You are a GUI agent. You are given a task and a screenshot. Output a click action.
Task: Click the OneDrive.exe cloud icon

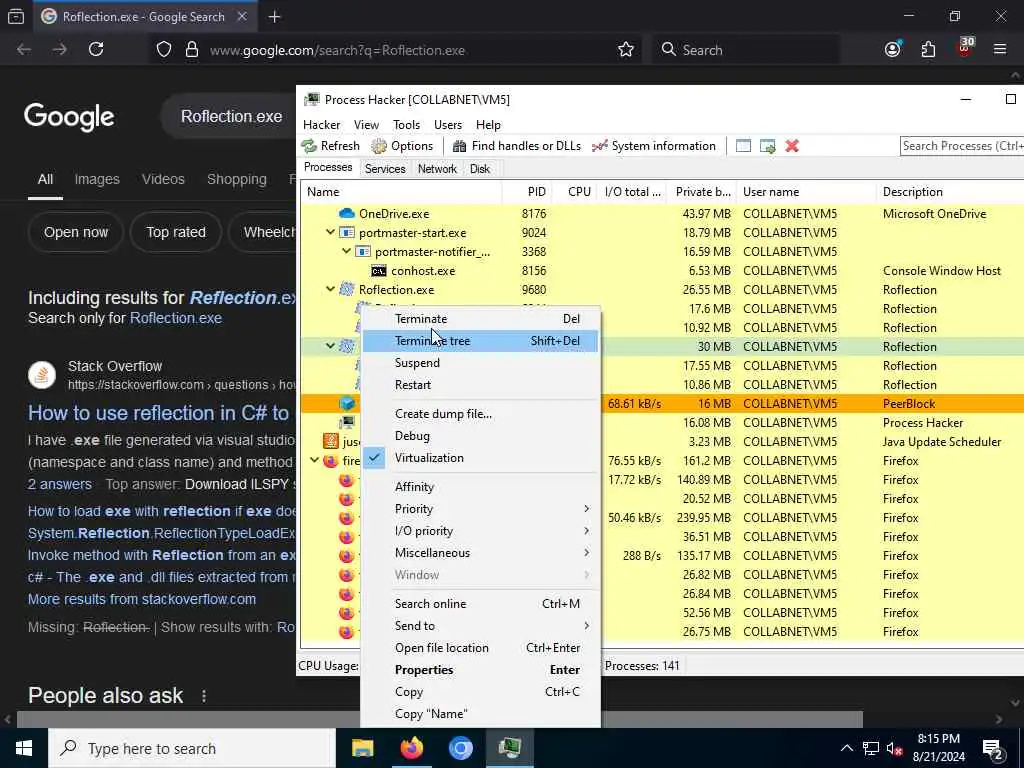tap(347, 214)
